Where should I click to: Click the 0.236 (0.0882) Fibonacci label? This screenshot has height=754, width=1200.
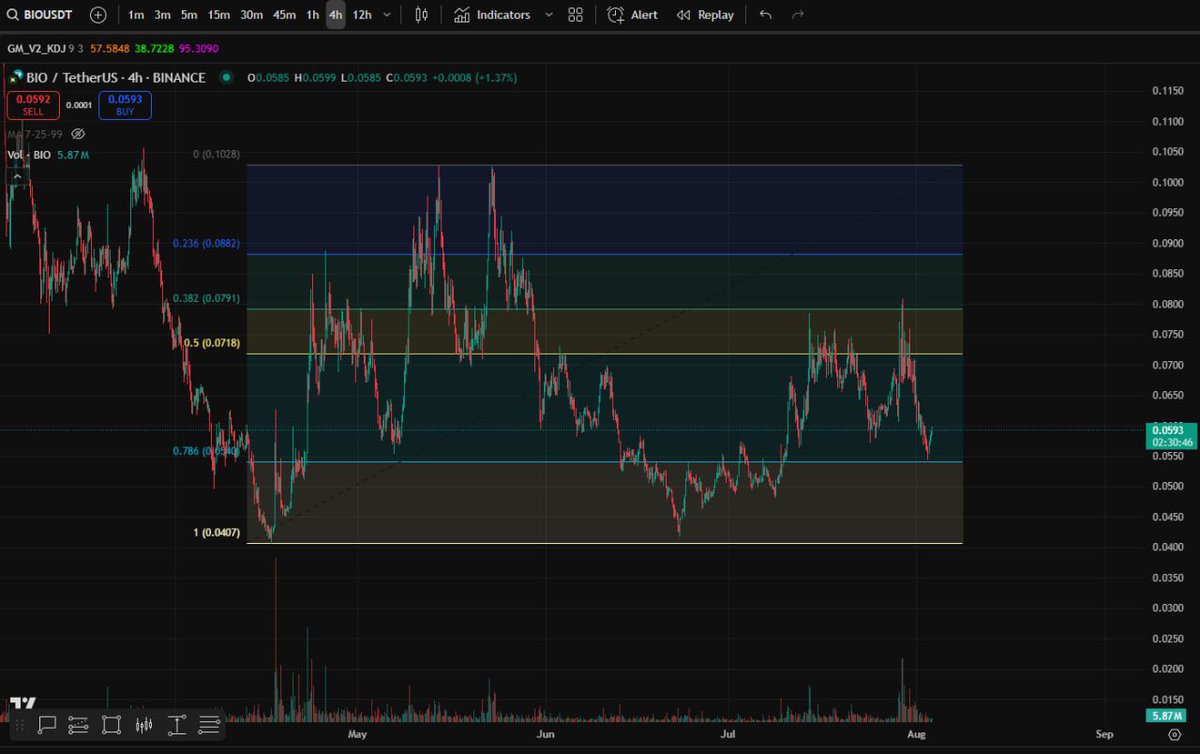206,243
